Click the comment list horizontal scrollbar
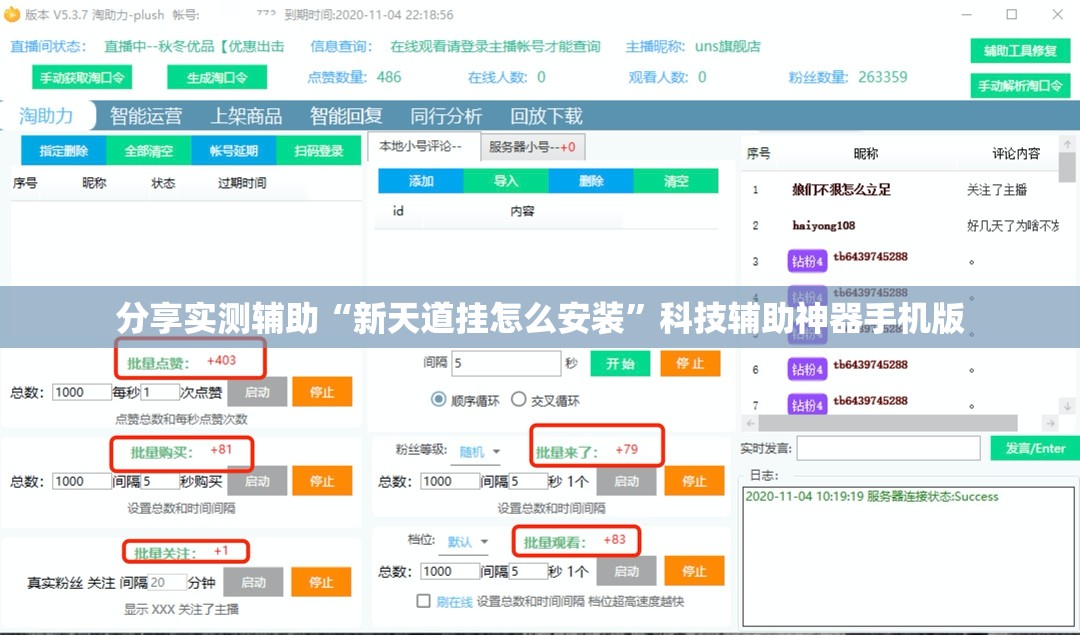The image size is (1080, 635). coord(888,423)
